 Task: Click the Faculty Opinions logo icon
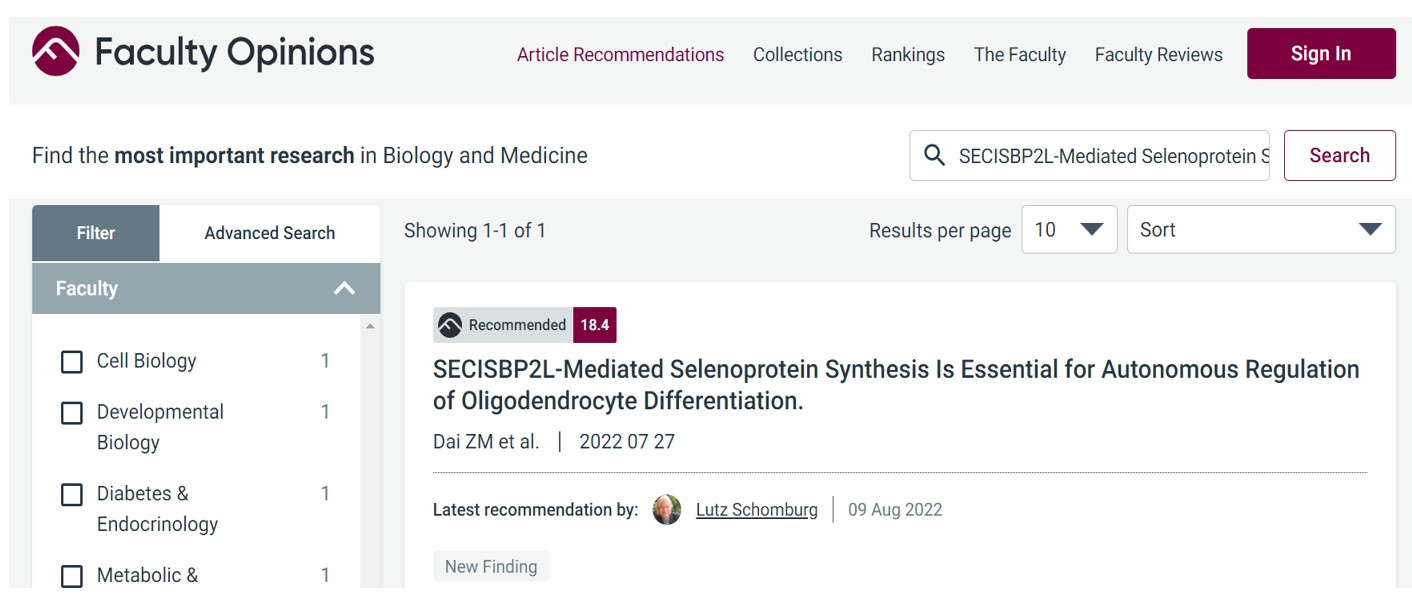[x=55, y=52]
